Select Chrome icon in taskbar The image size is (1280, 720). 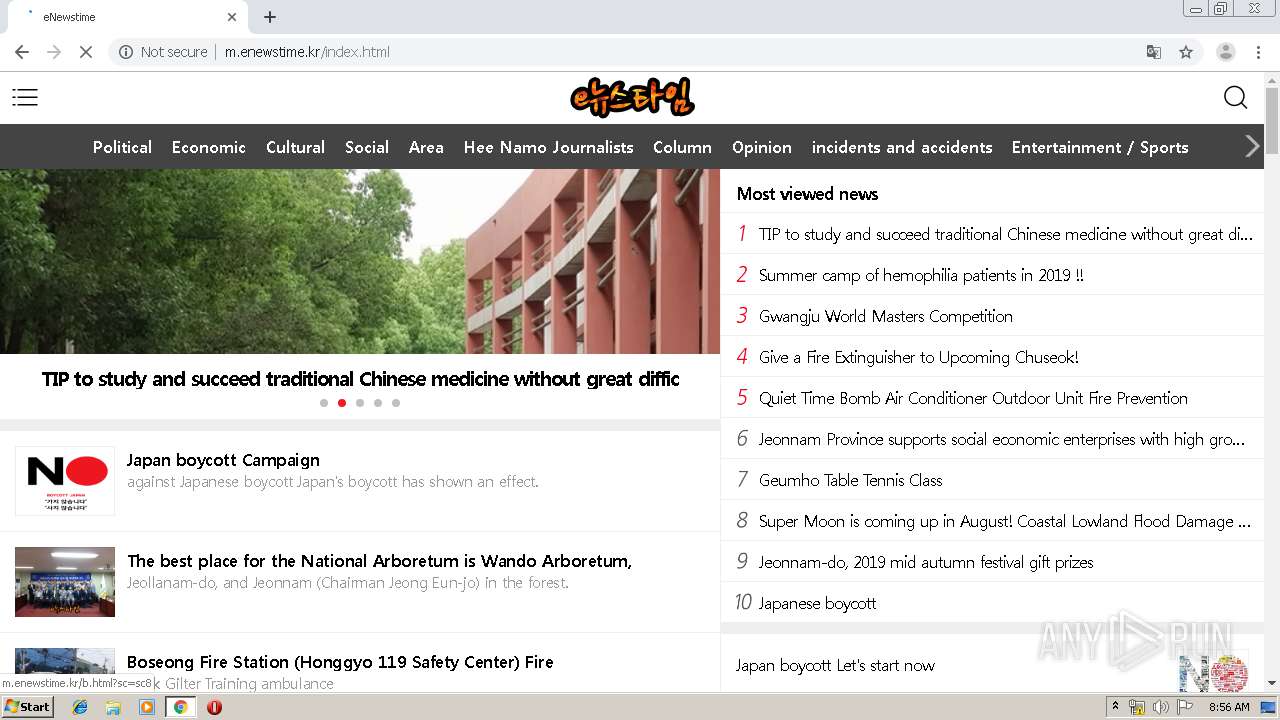coord(180,707)
